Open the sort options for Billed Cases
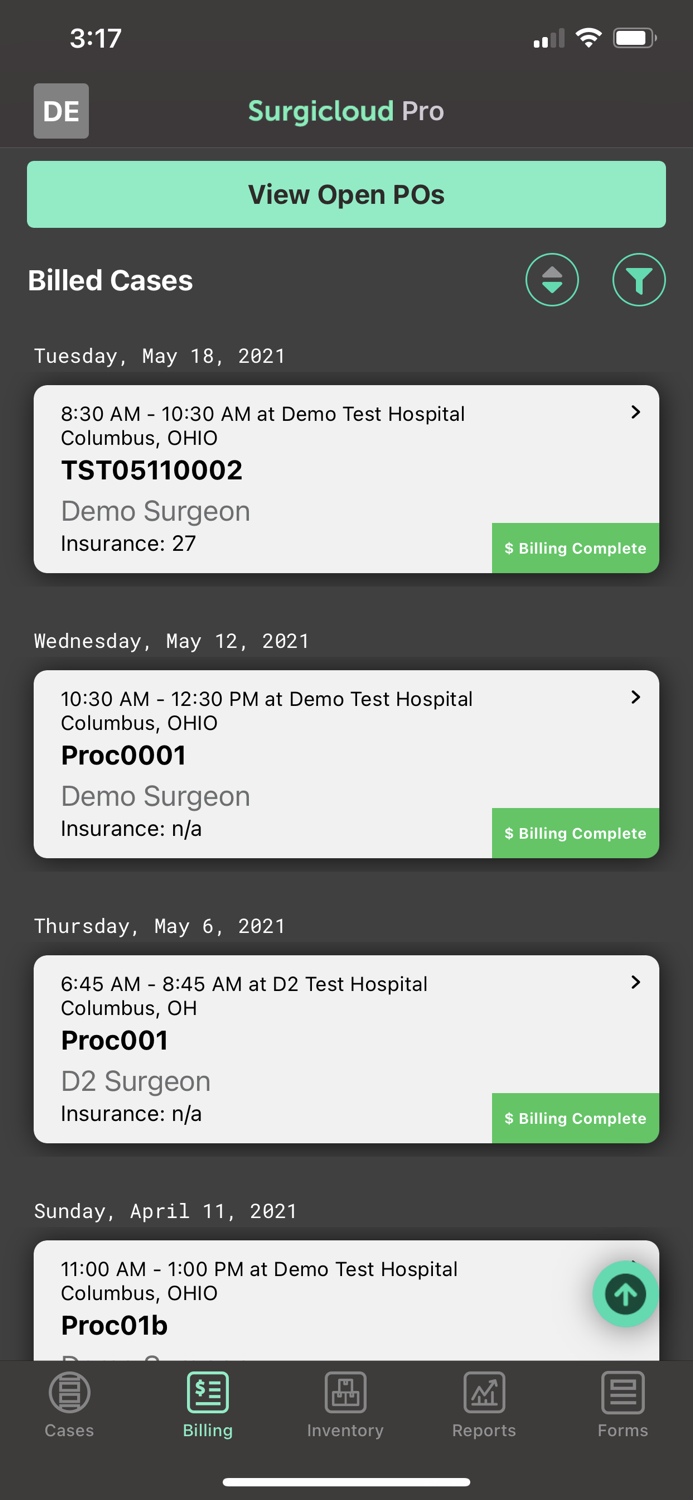 [552, 280]
